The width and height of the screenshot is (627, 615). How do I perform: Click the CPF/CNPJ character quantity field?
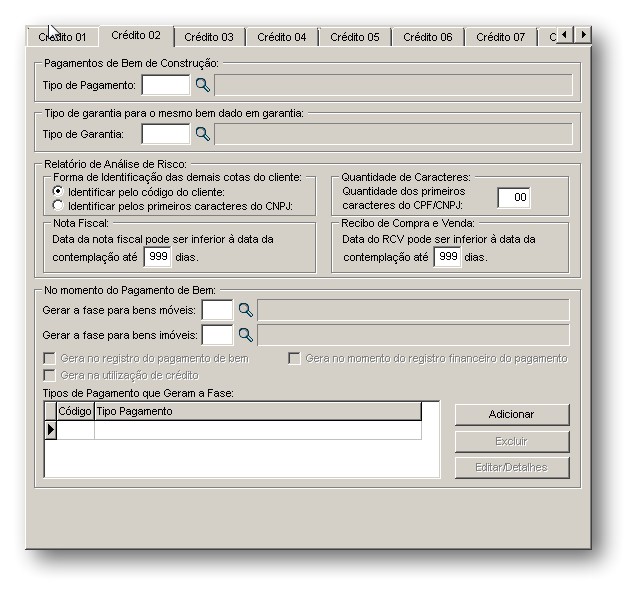514,198
